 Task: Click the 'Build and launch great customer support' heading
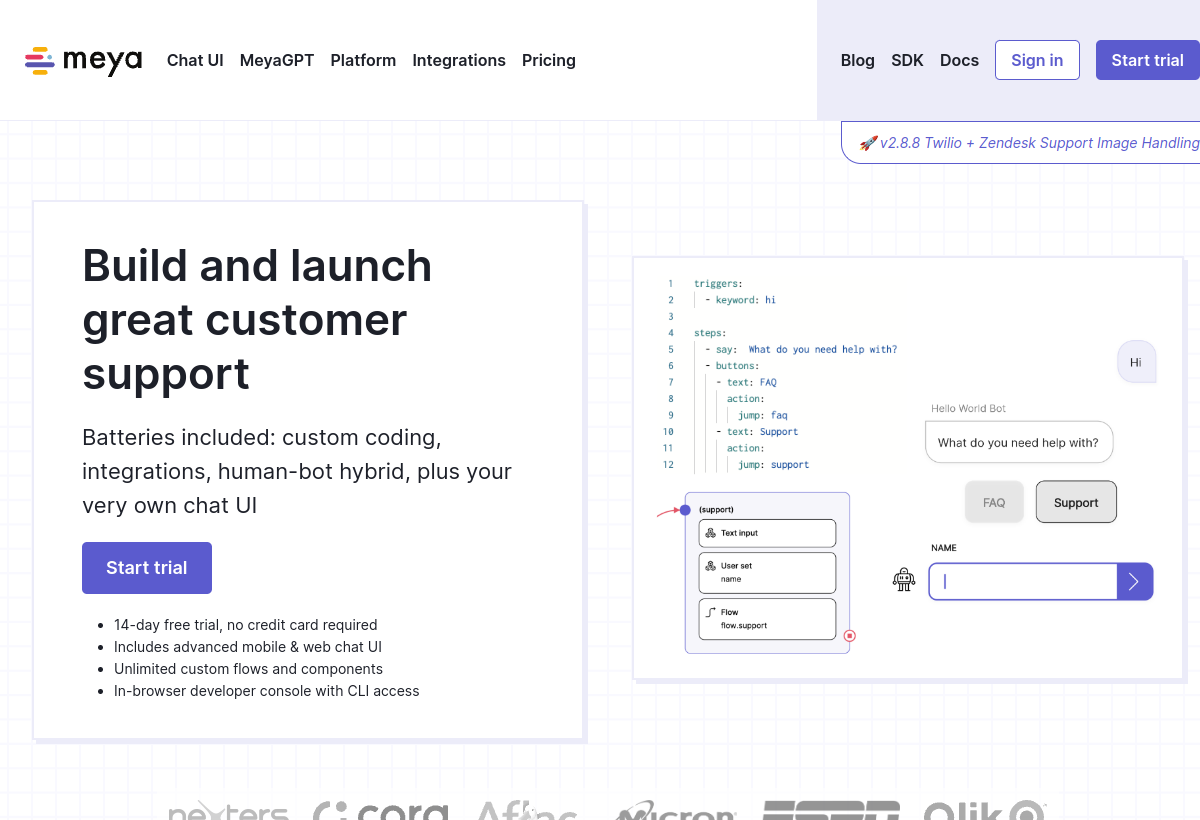click(257, 320)
